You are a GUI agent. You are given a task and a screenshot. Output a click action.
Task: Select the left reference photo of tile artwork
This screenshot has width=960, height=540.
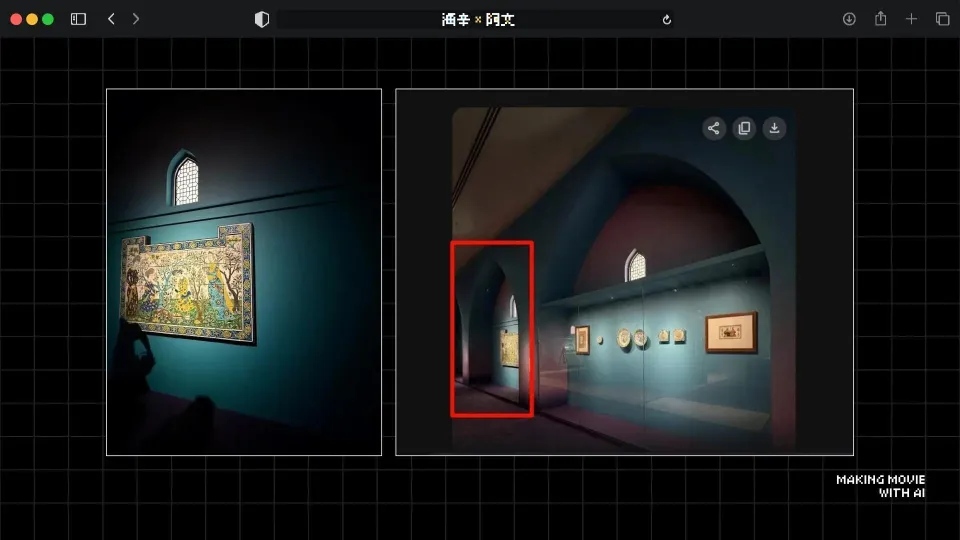[244, 272]
